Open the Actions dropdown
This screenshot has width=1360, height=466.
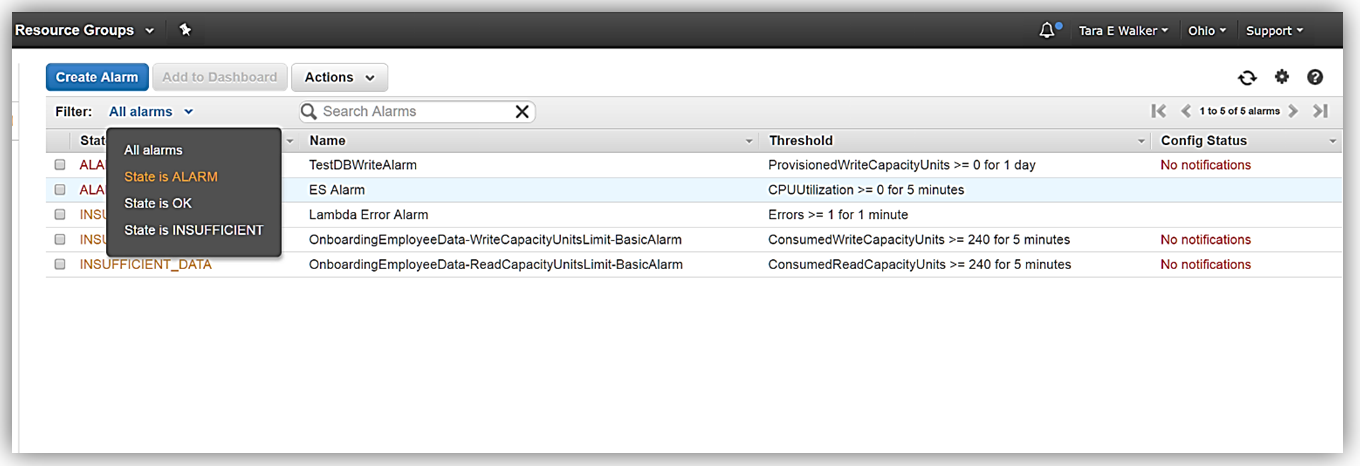339,77
